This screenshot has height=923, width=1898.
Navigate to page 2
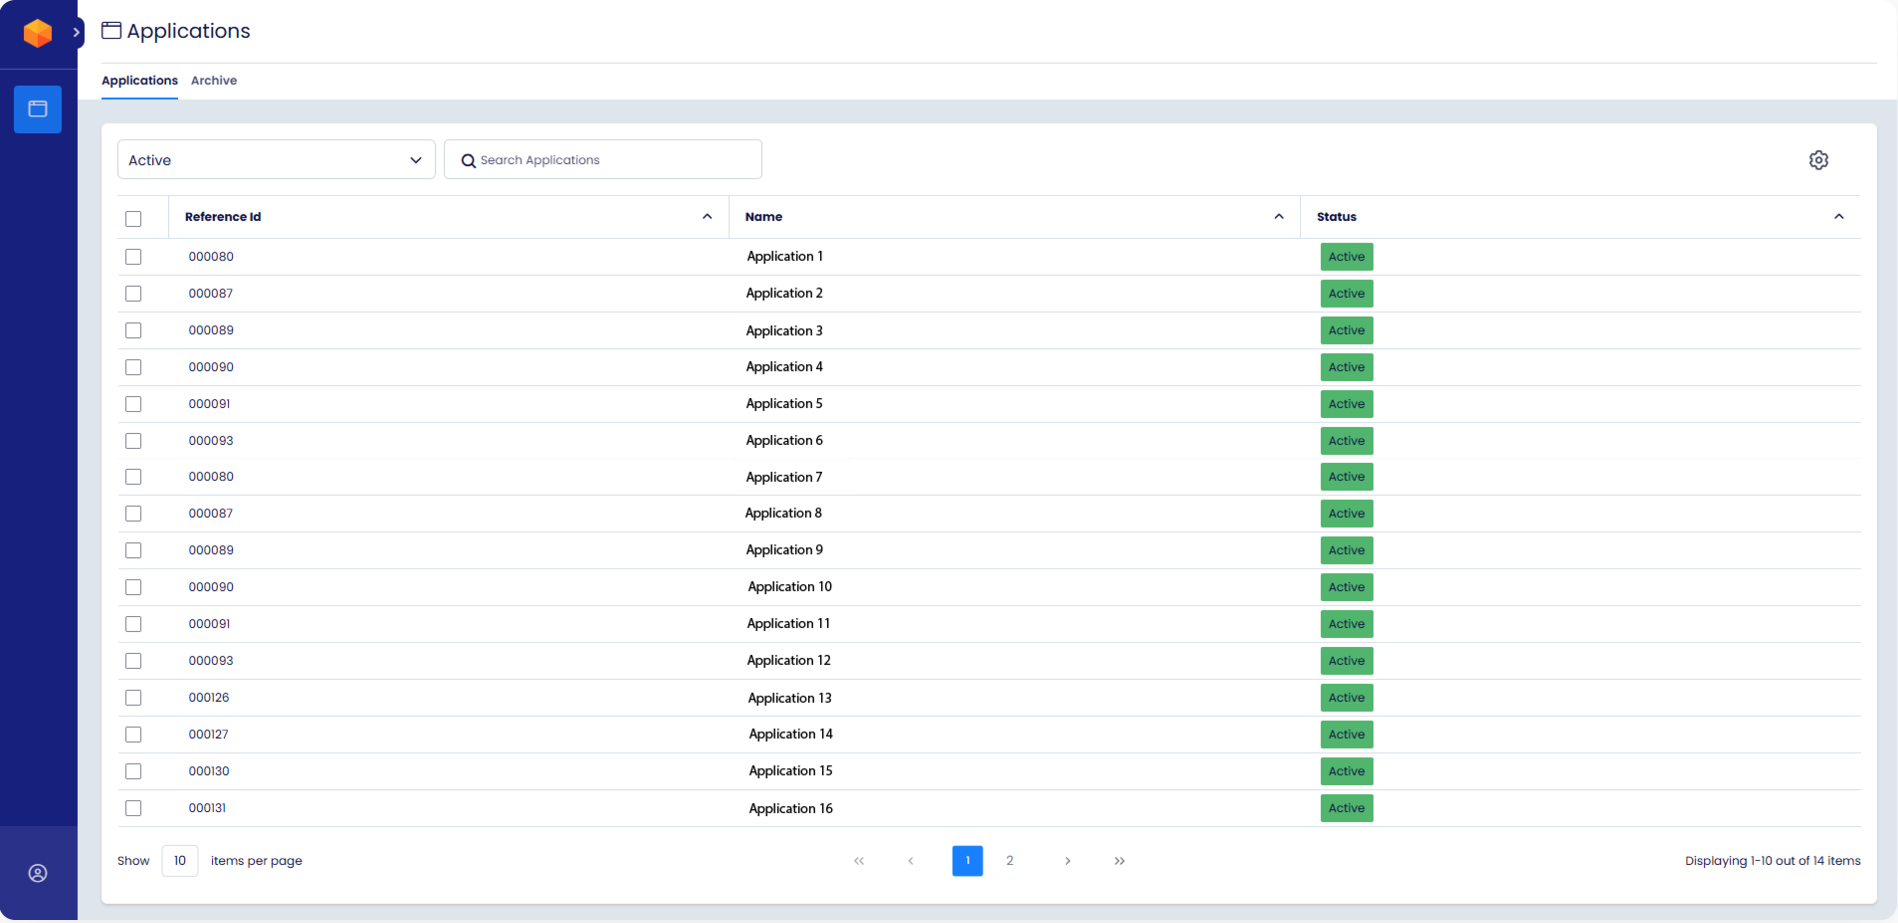(x=1010, y=860)
